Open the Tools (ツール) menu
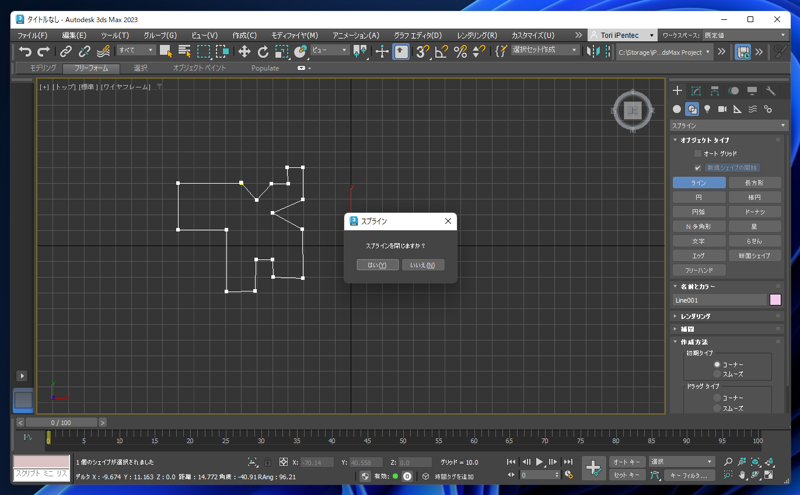800x495 pixels. [115, 35]
